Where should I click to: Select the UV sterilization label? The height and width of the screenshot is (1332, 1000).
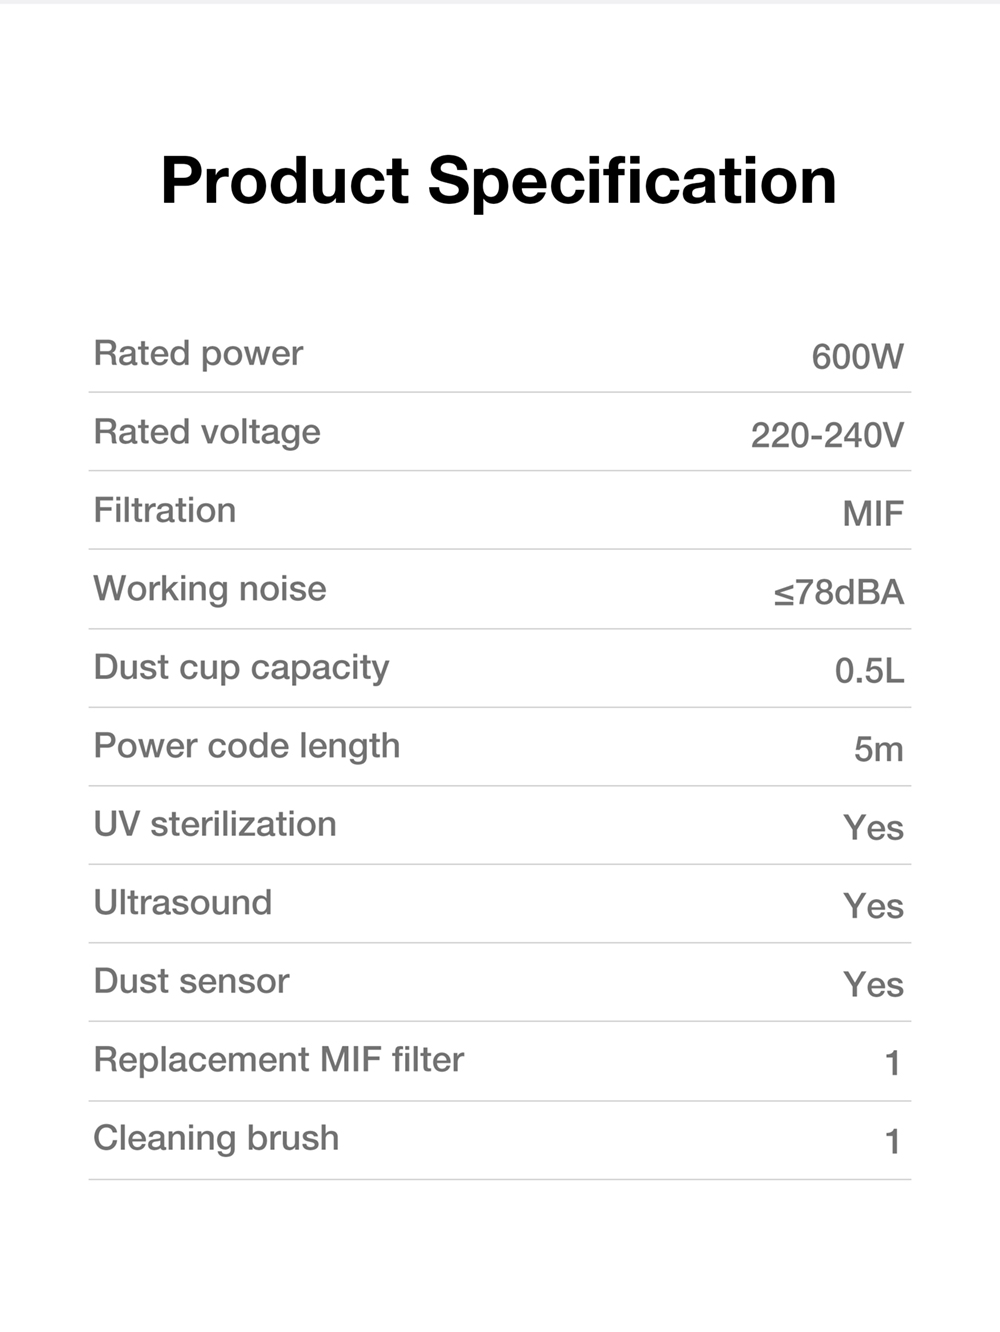[215, 824]
